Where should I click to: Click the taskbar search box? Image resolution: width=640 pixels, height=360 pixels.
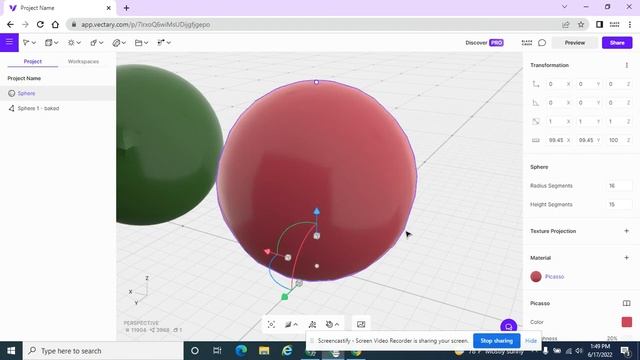tap(102, 351)
